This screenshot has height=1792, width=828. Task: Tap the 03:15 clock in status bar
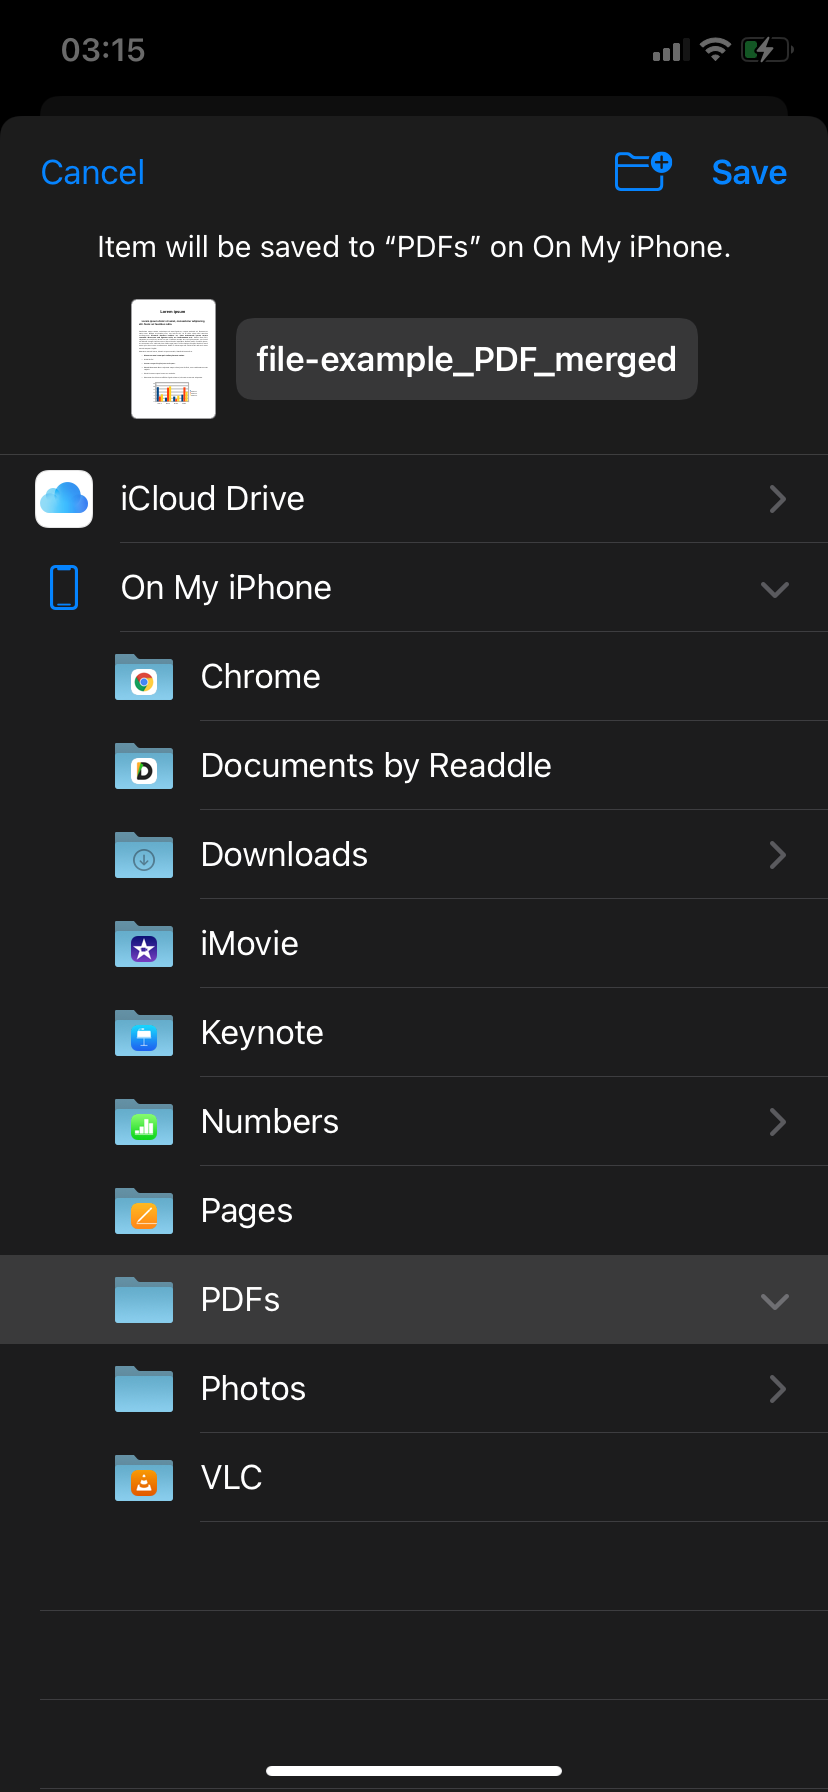[103, 50]
